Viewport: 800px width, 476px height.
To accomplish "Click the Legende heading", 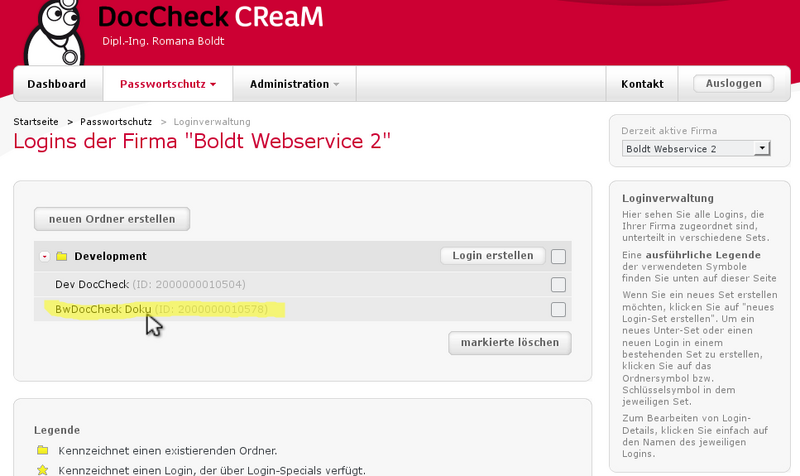I will coord(57,430).
